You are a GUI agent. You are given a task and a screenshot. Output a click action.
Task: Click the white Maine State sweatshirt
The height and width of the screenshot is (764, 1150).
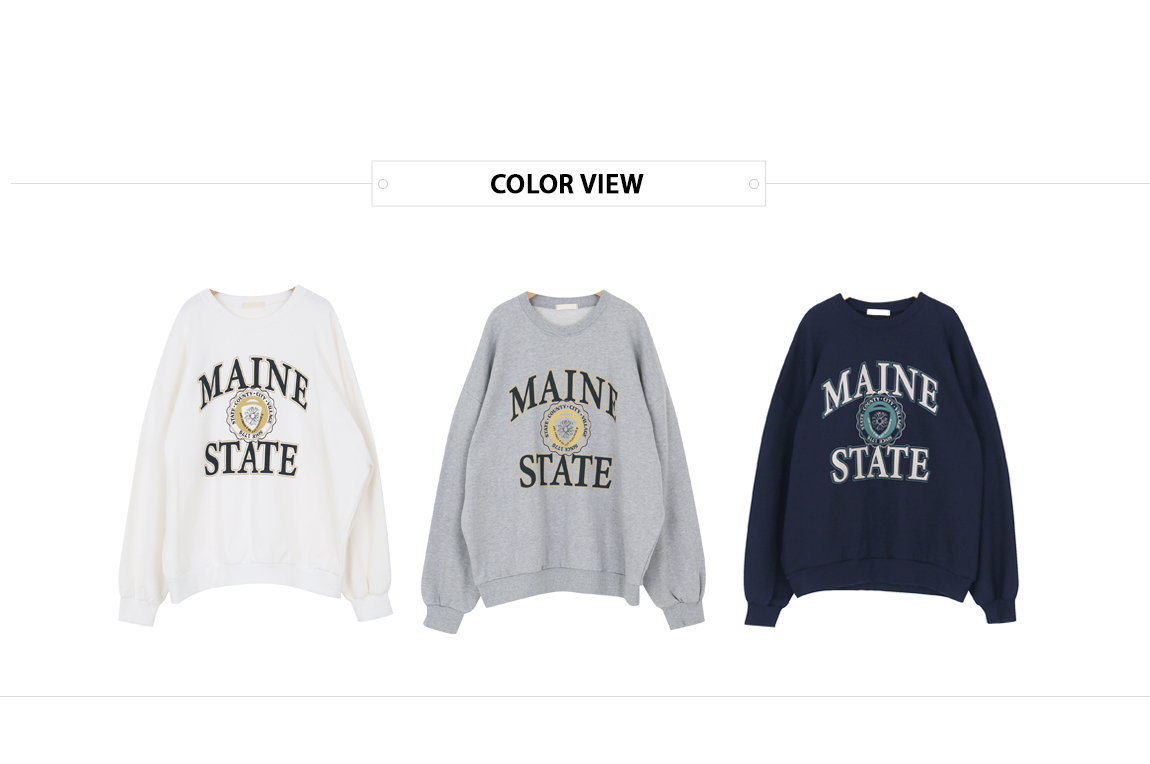pos(254,455)
